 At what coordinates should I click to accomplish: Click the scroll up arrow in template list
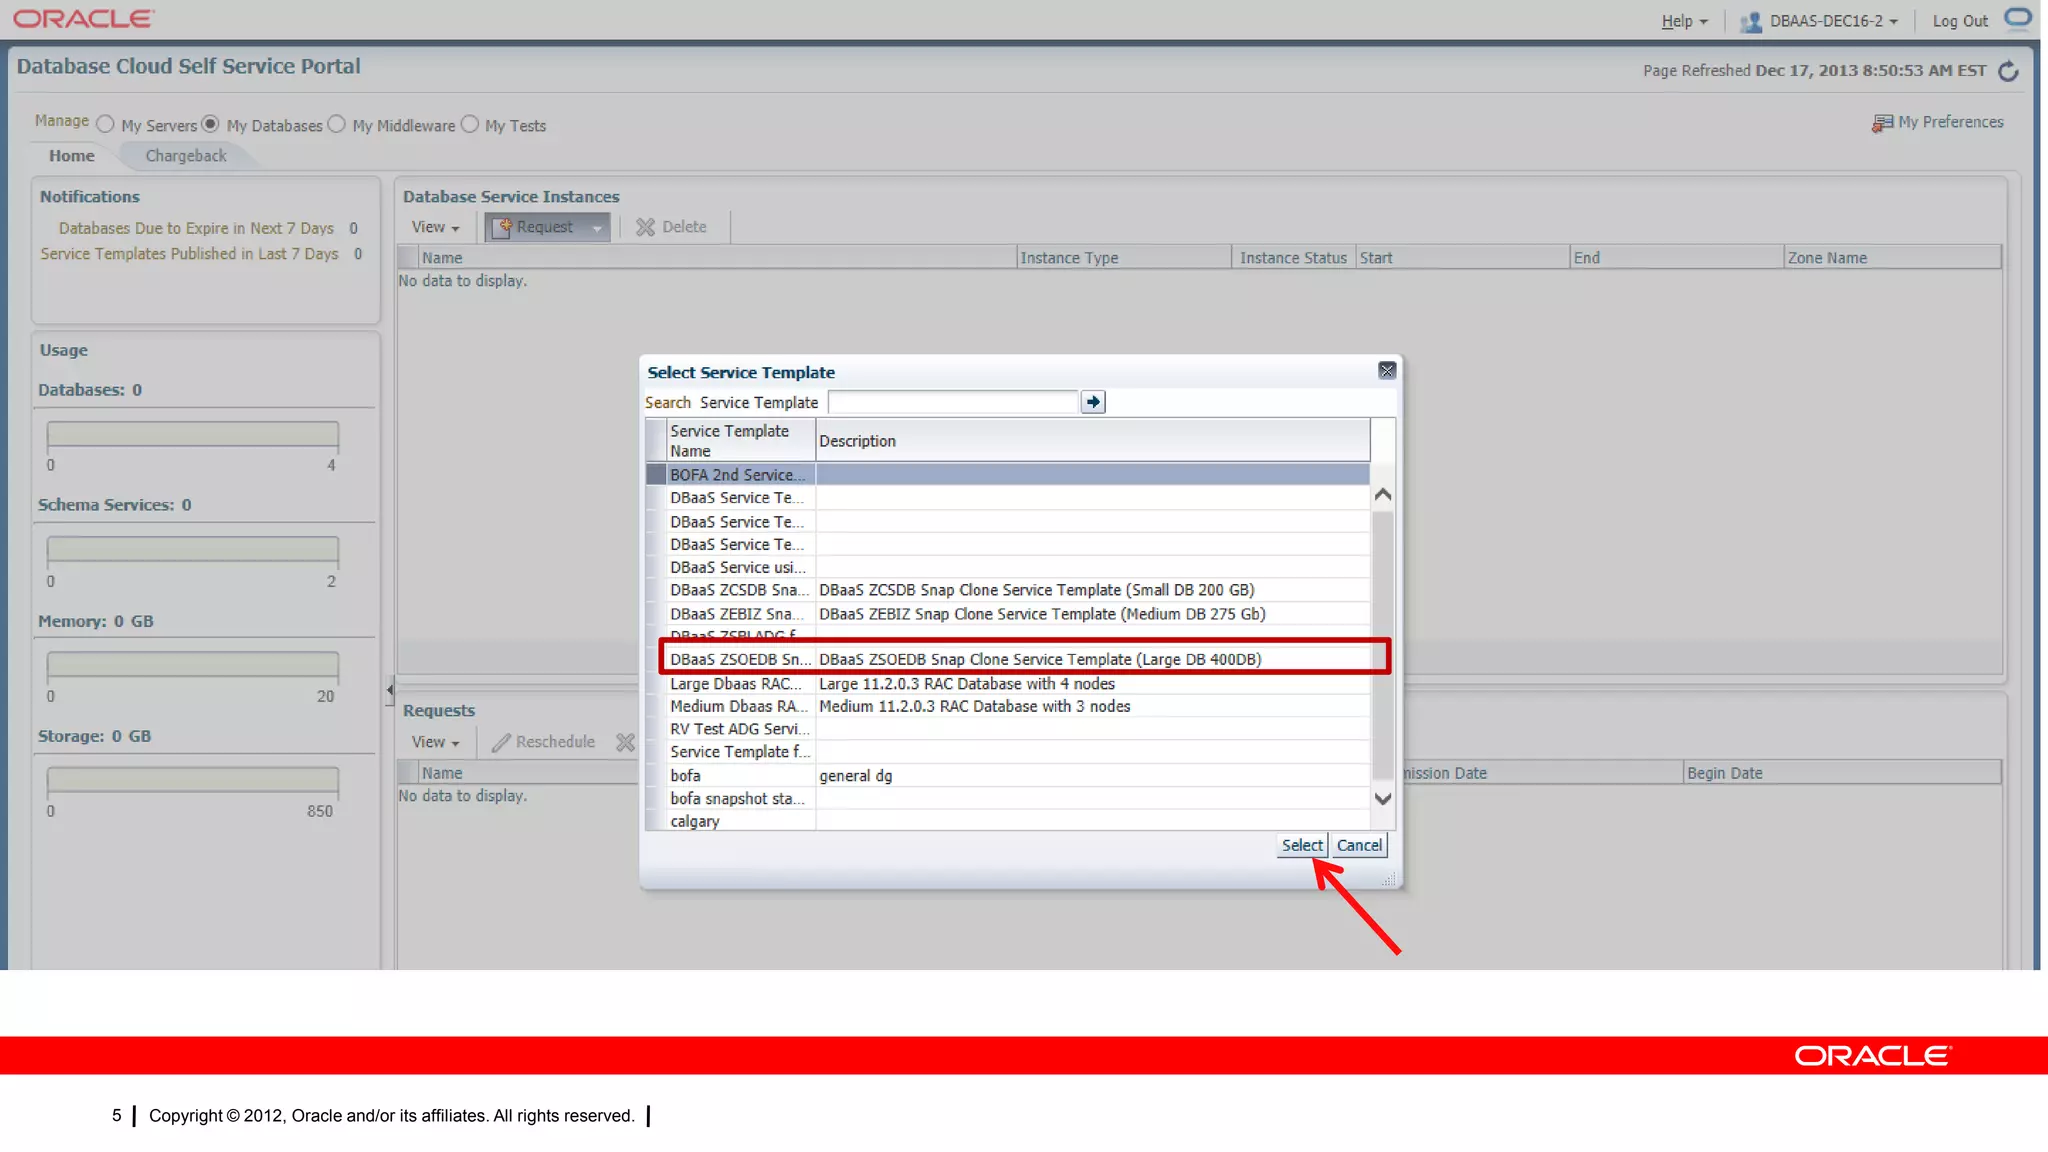pos(1383,494)
